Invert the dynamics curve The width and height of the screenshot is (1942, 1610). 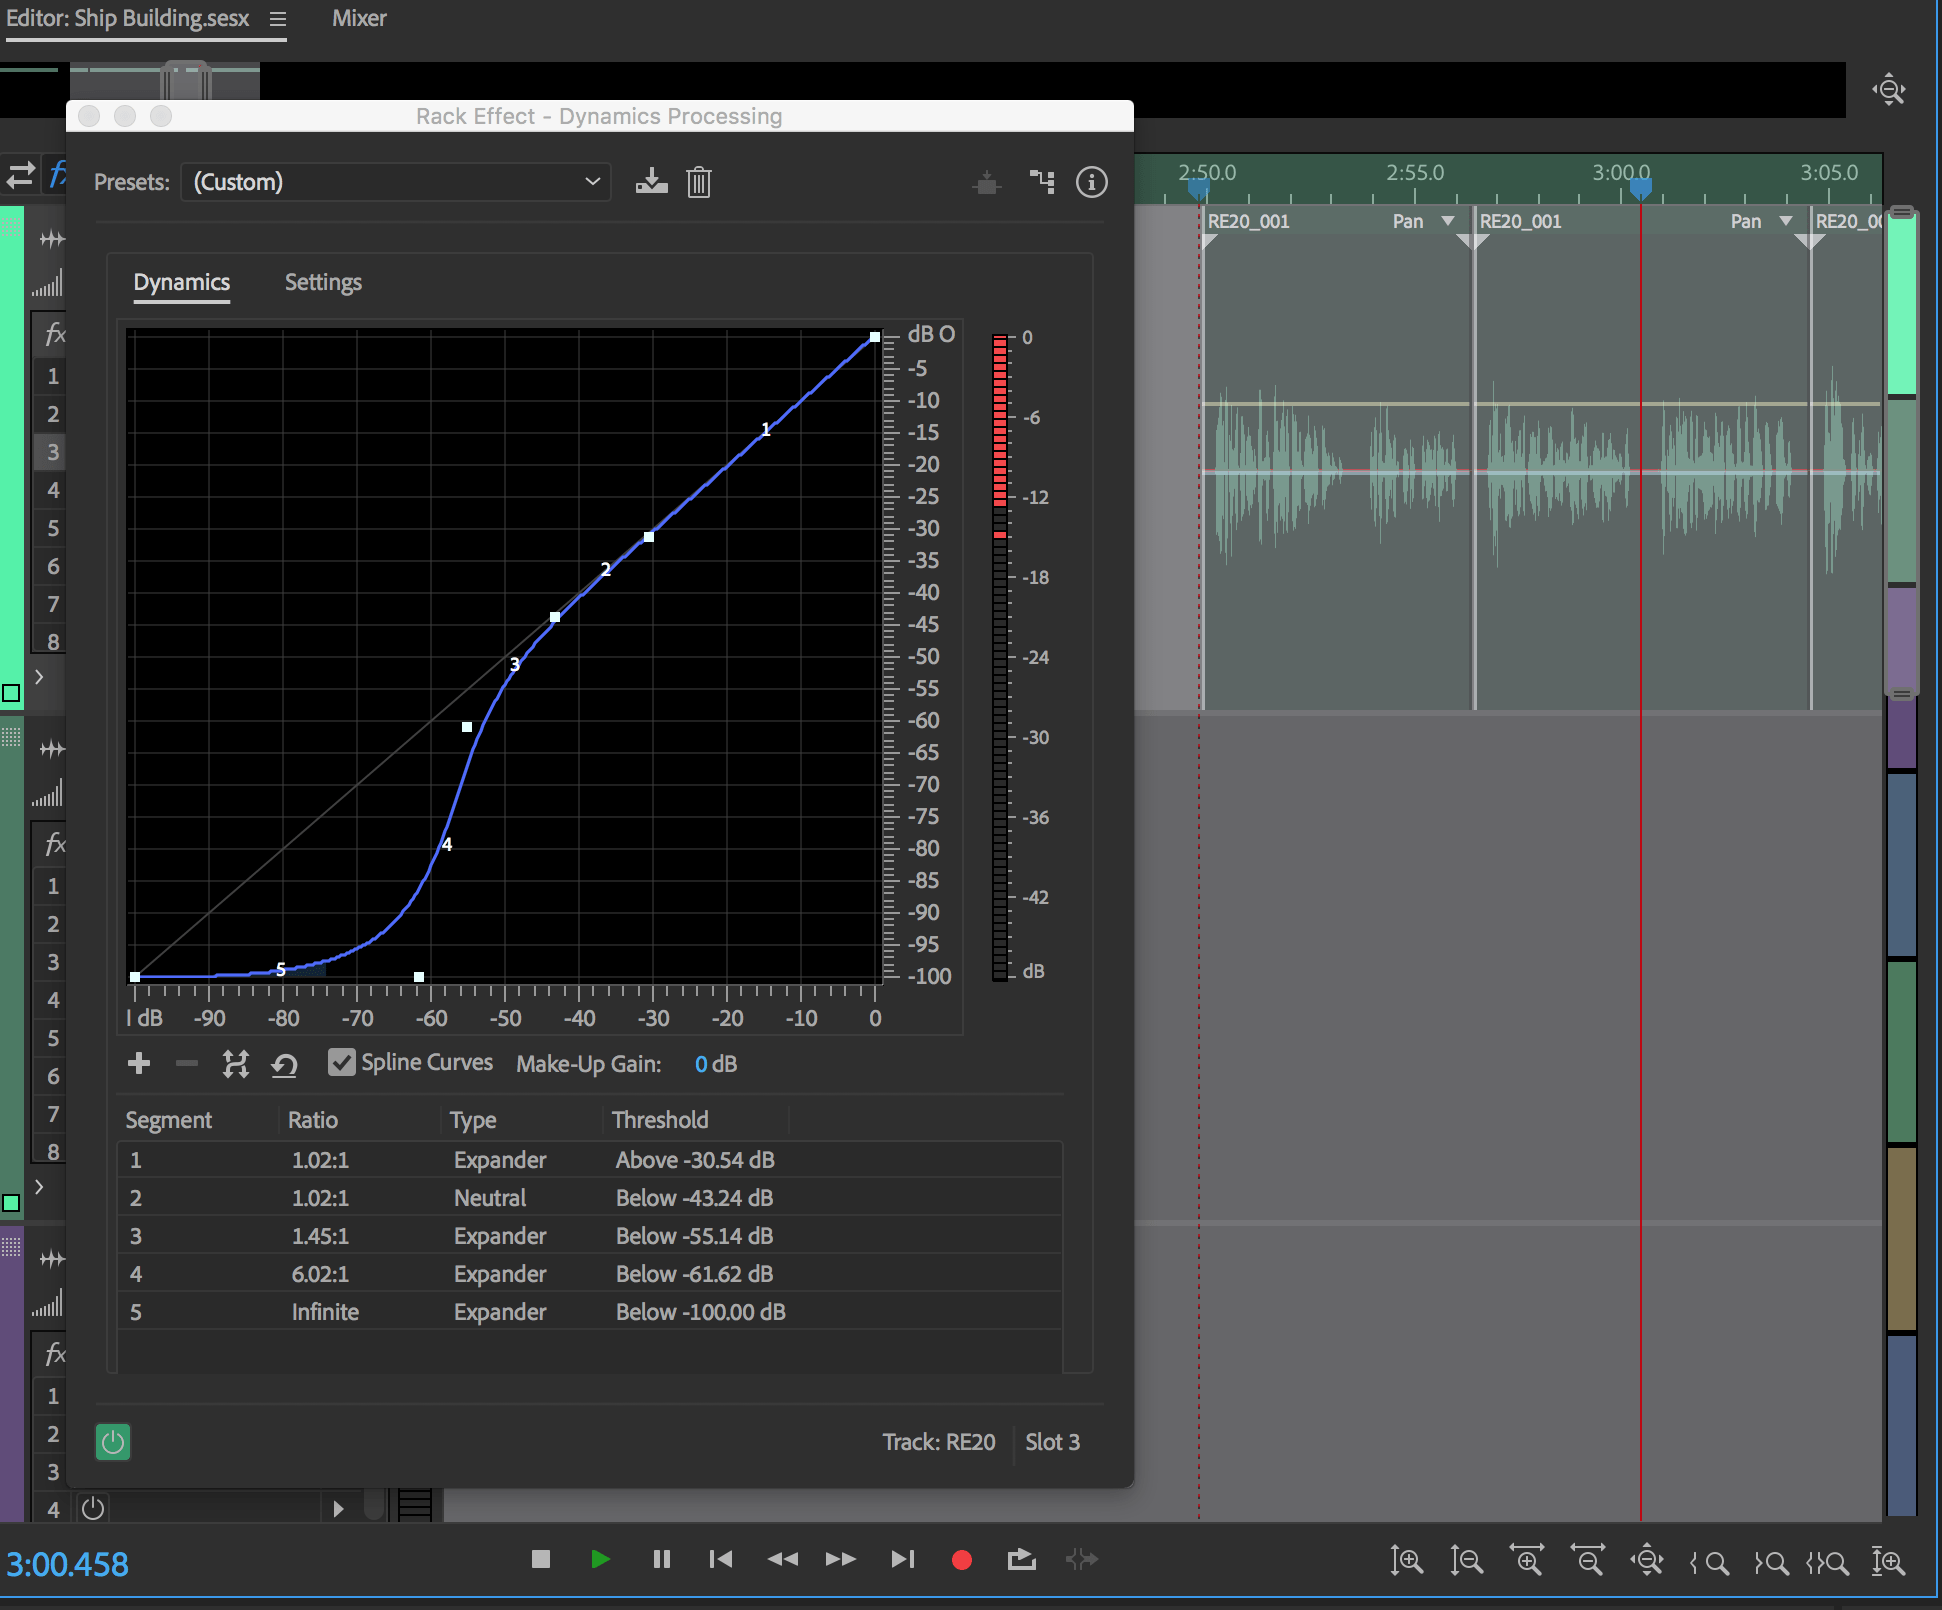236,1063
